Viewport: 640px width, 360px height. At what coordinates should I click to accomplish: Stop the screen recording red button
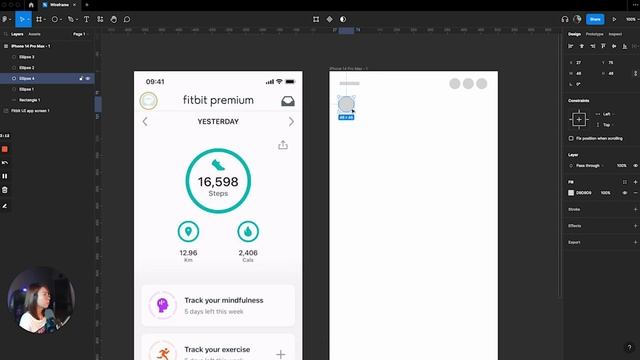click(5, 149)
